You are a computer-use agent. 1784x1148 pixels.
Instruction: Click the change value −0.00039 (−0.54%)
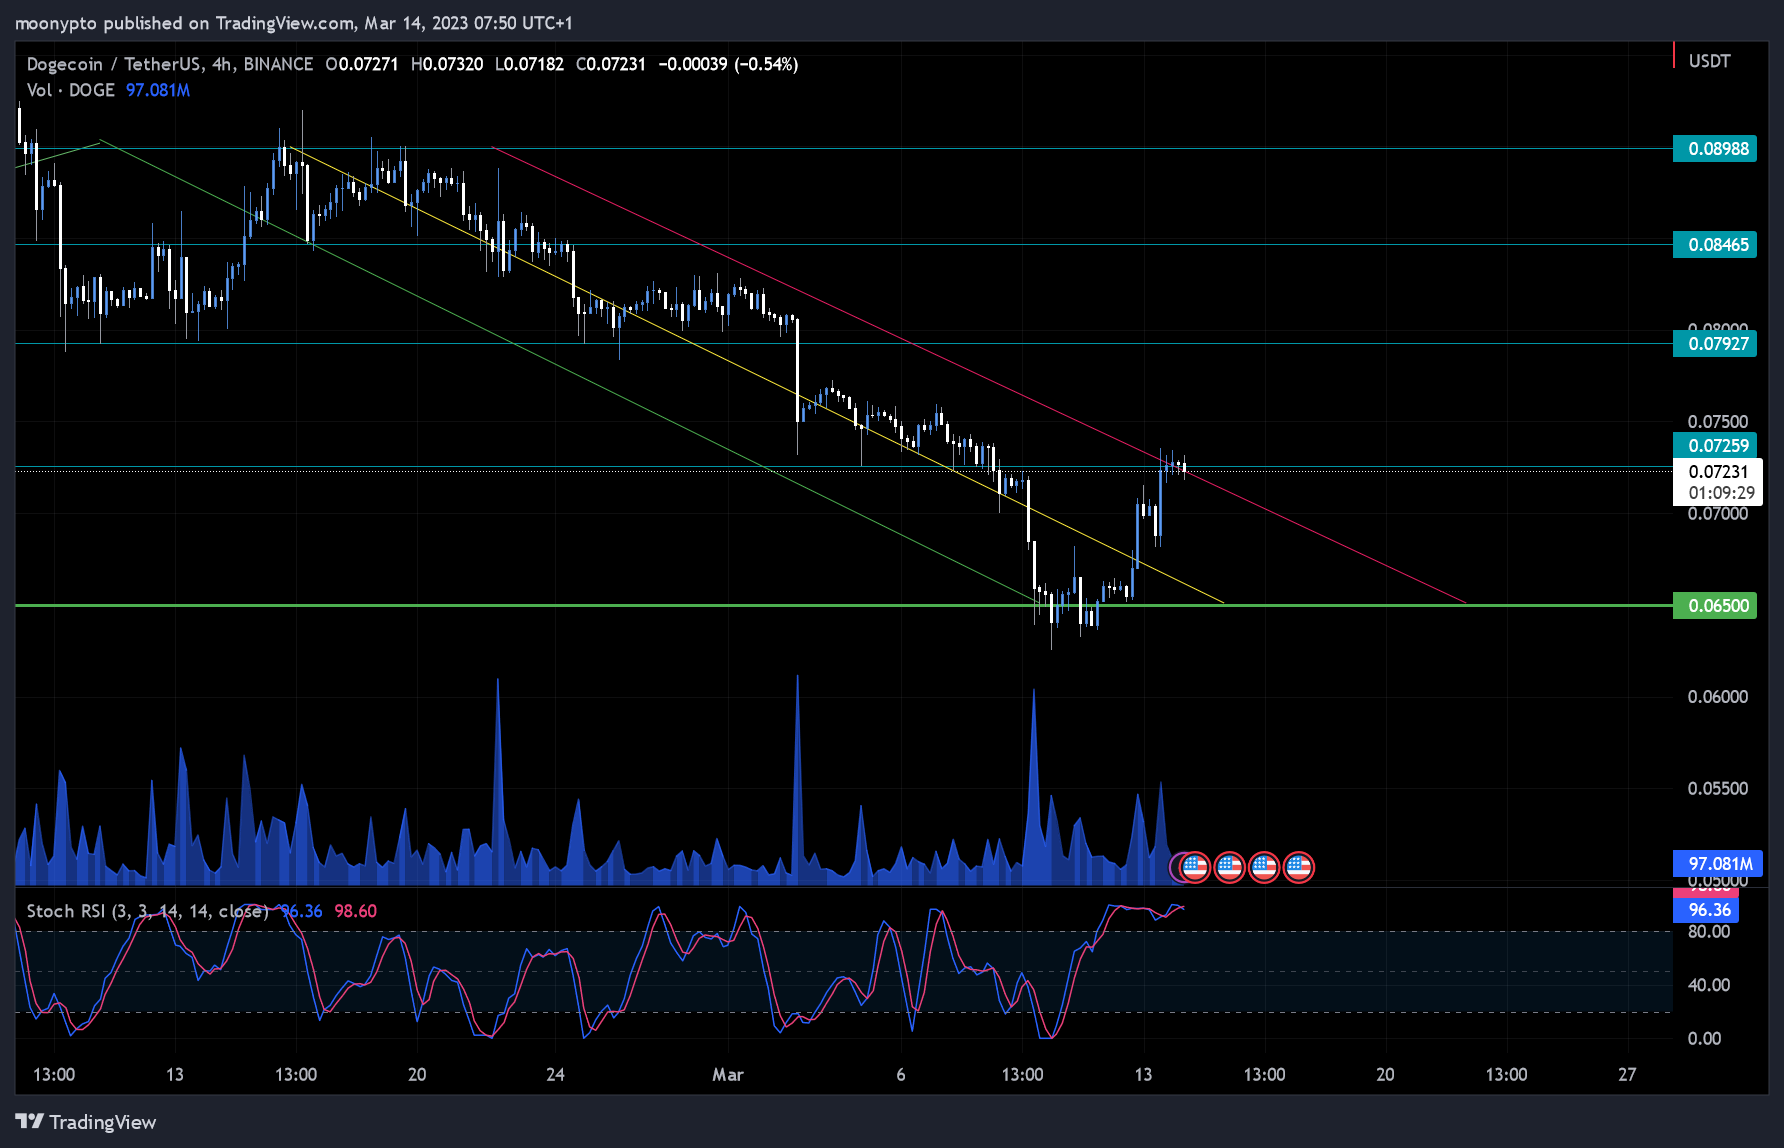click(728, 64)
